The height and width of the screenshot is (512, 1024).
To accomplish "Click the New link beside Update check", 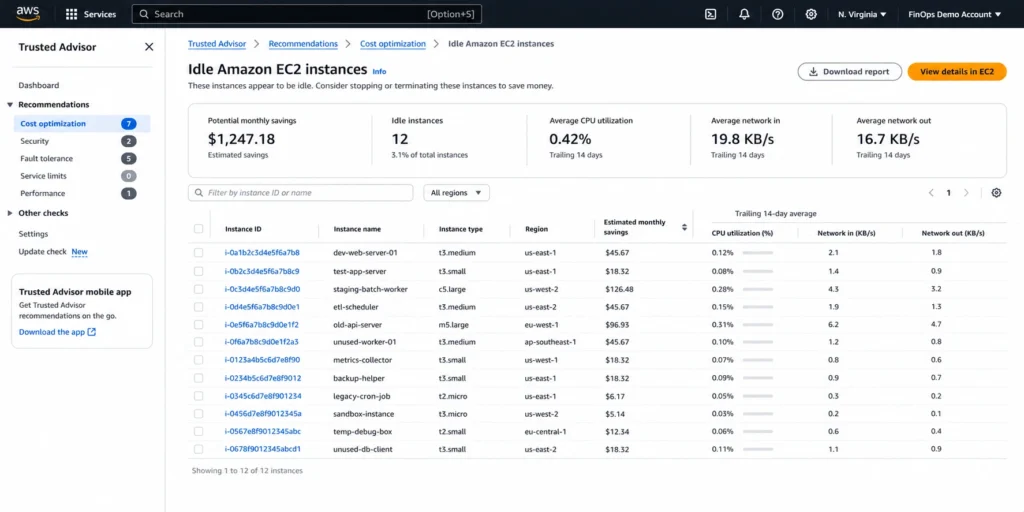I will click(x=79, y=251).
